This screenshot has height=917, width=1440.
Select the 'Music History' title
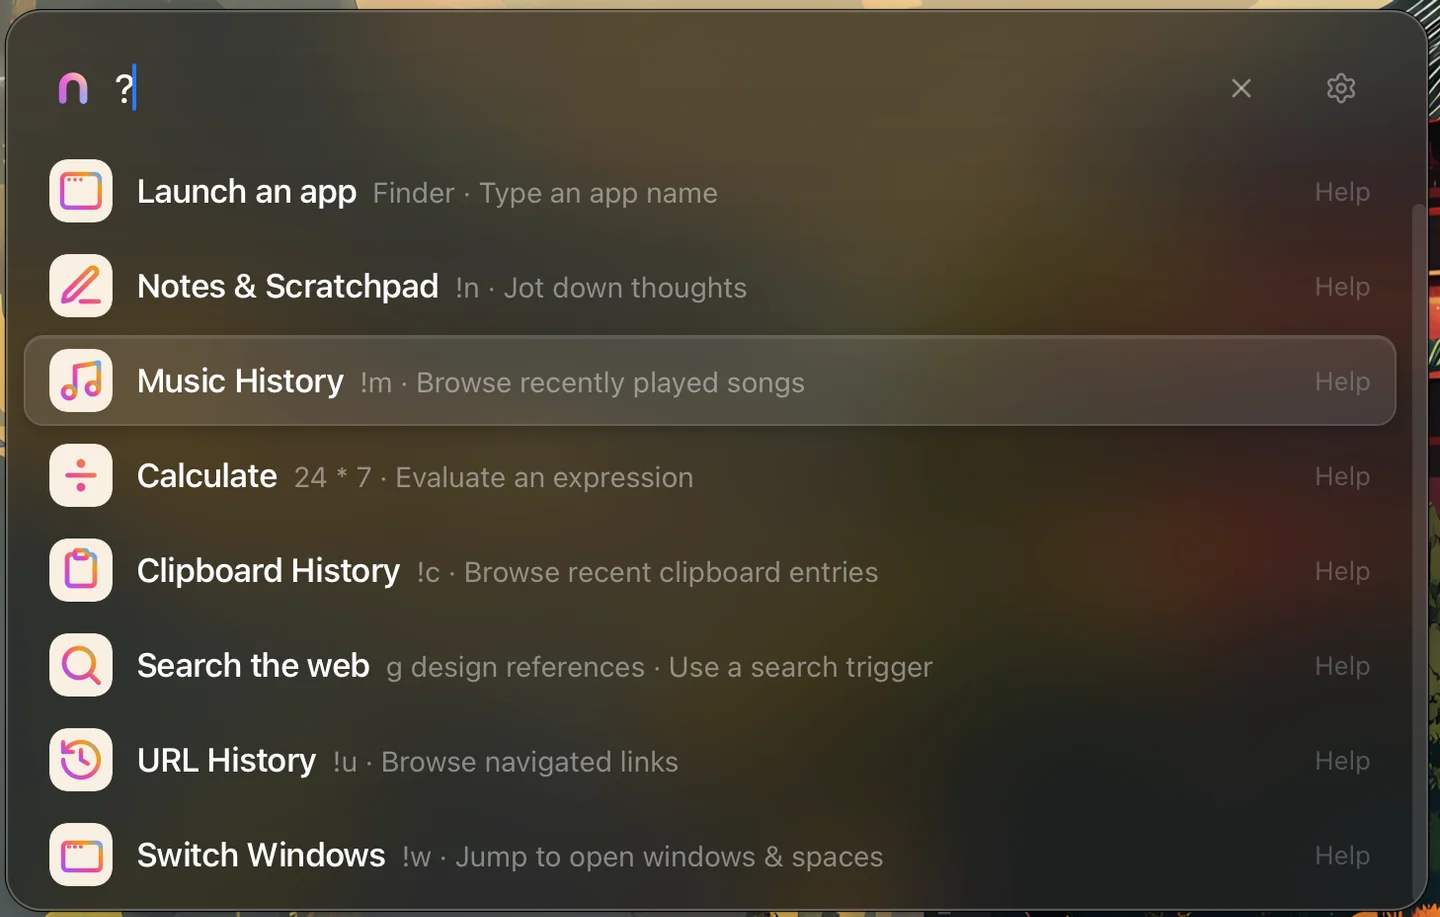coord(240,381)
